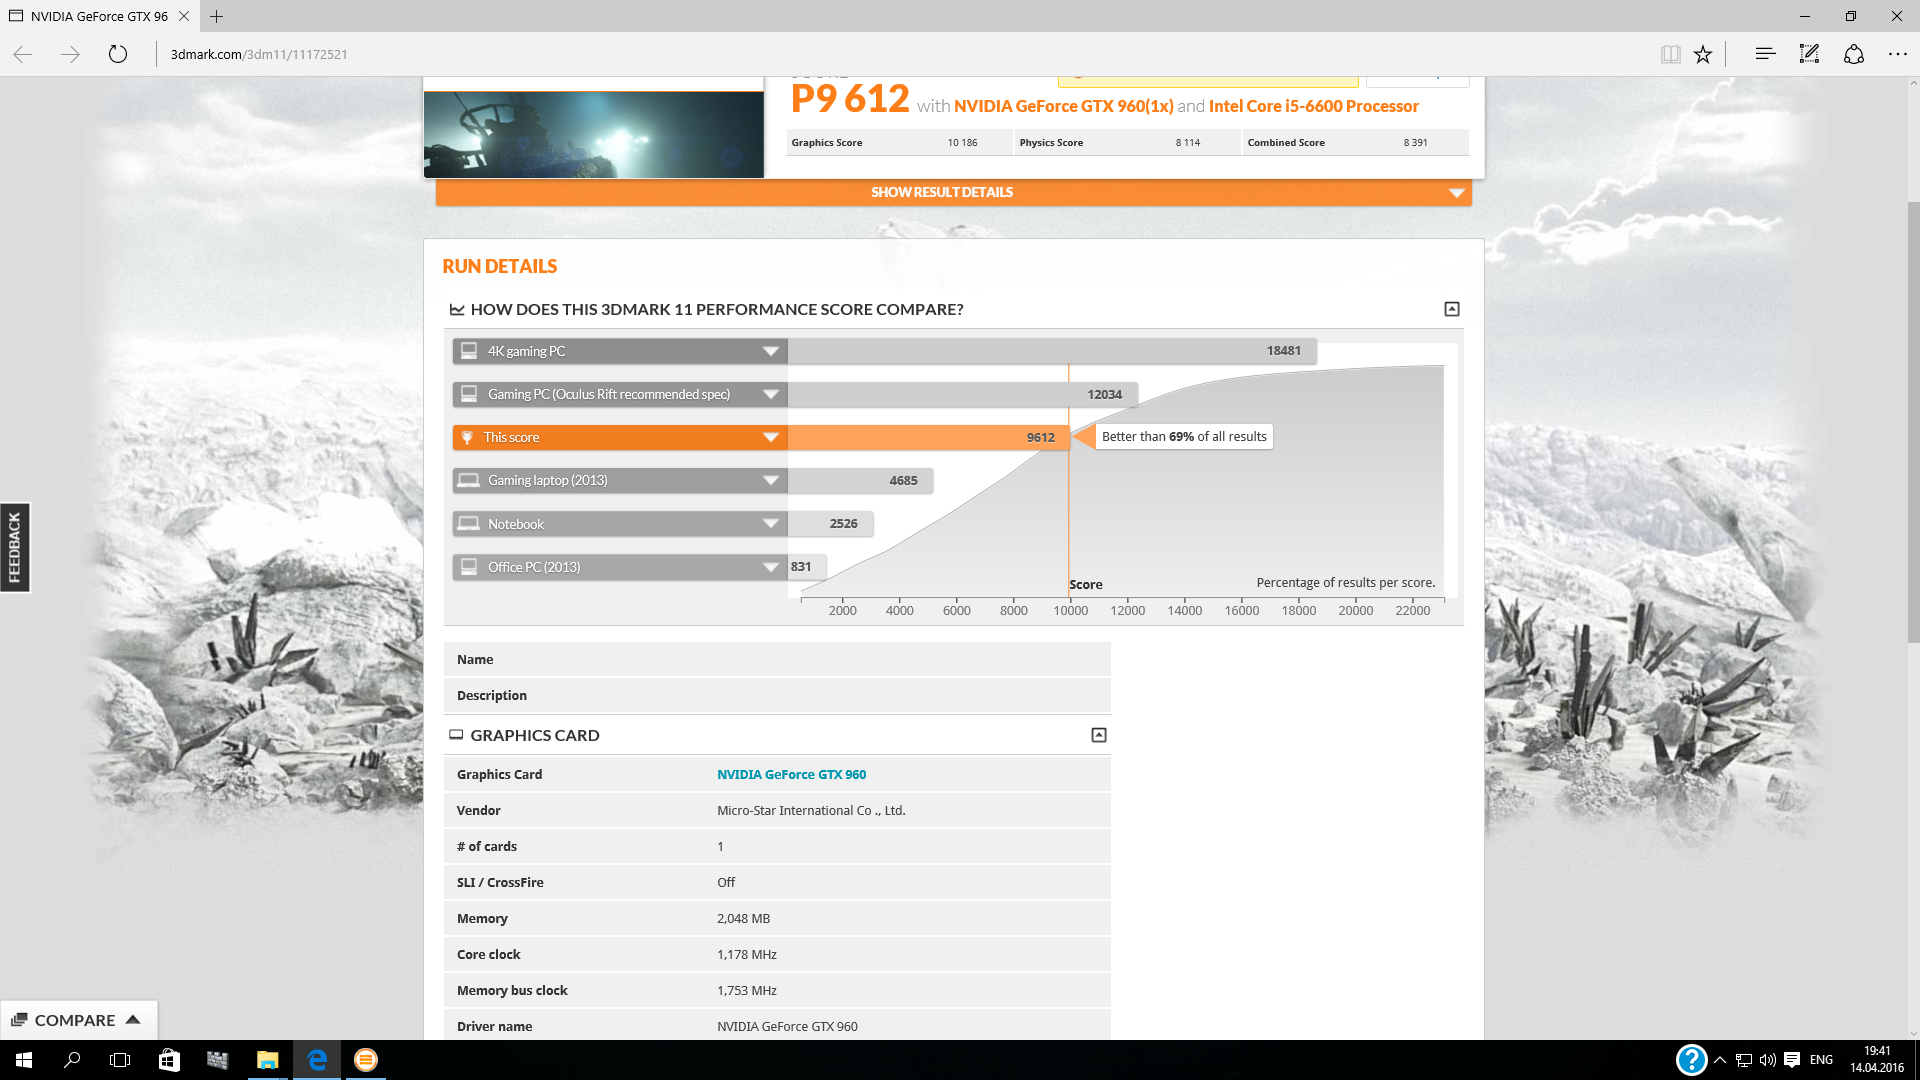Collapse the score comparison section
Image resolution: width=1920 pixels, height=1080 pixels.
1452,309
